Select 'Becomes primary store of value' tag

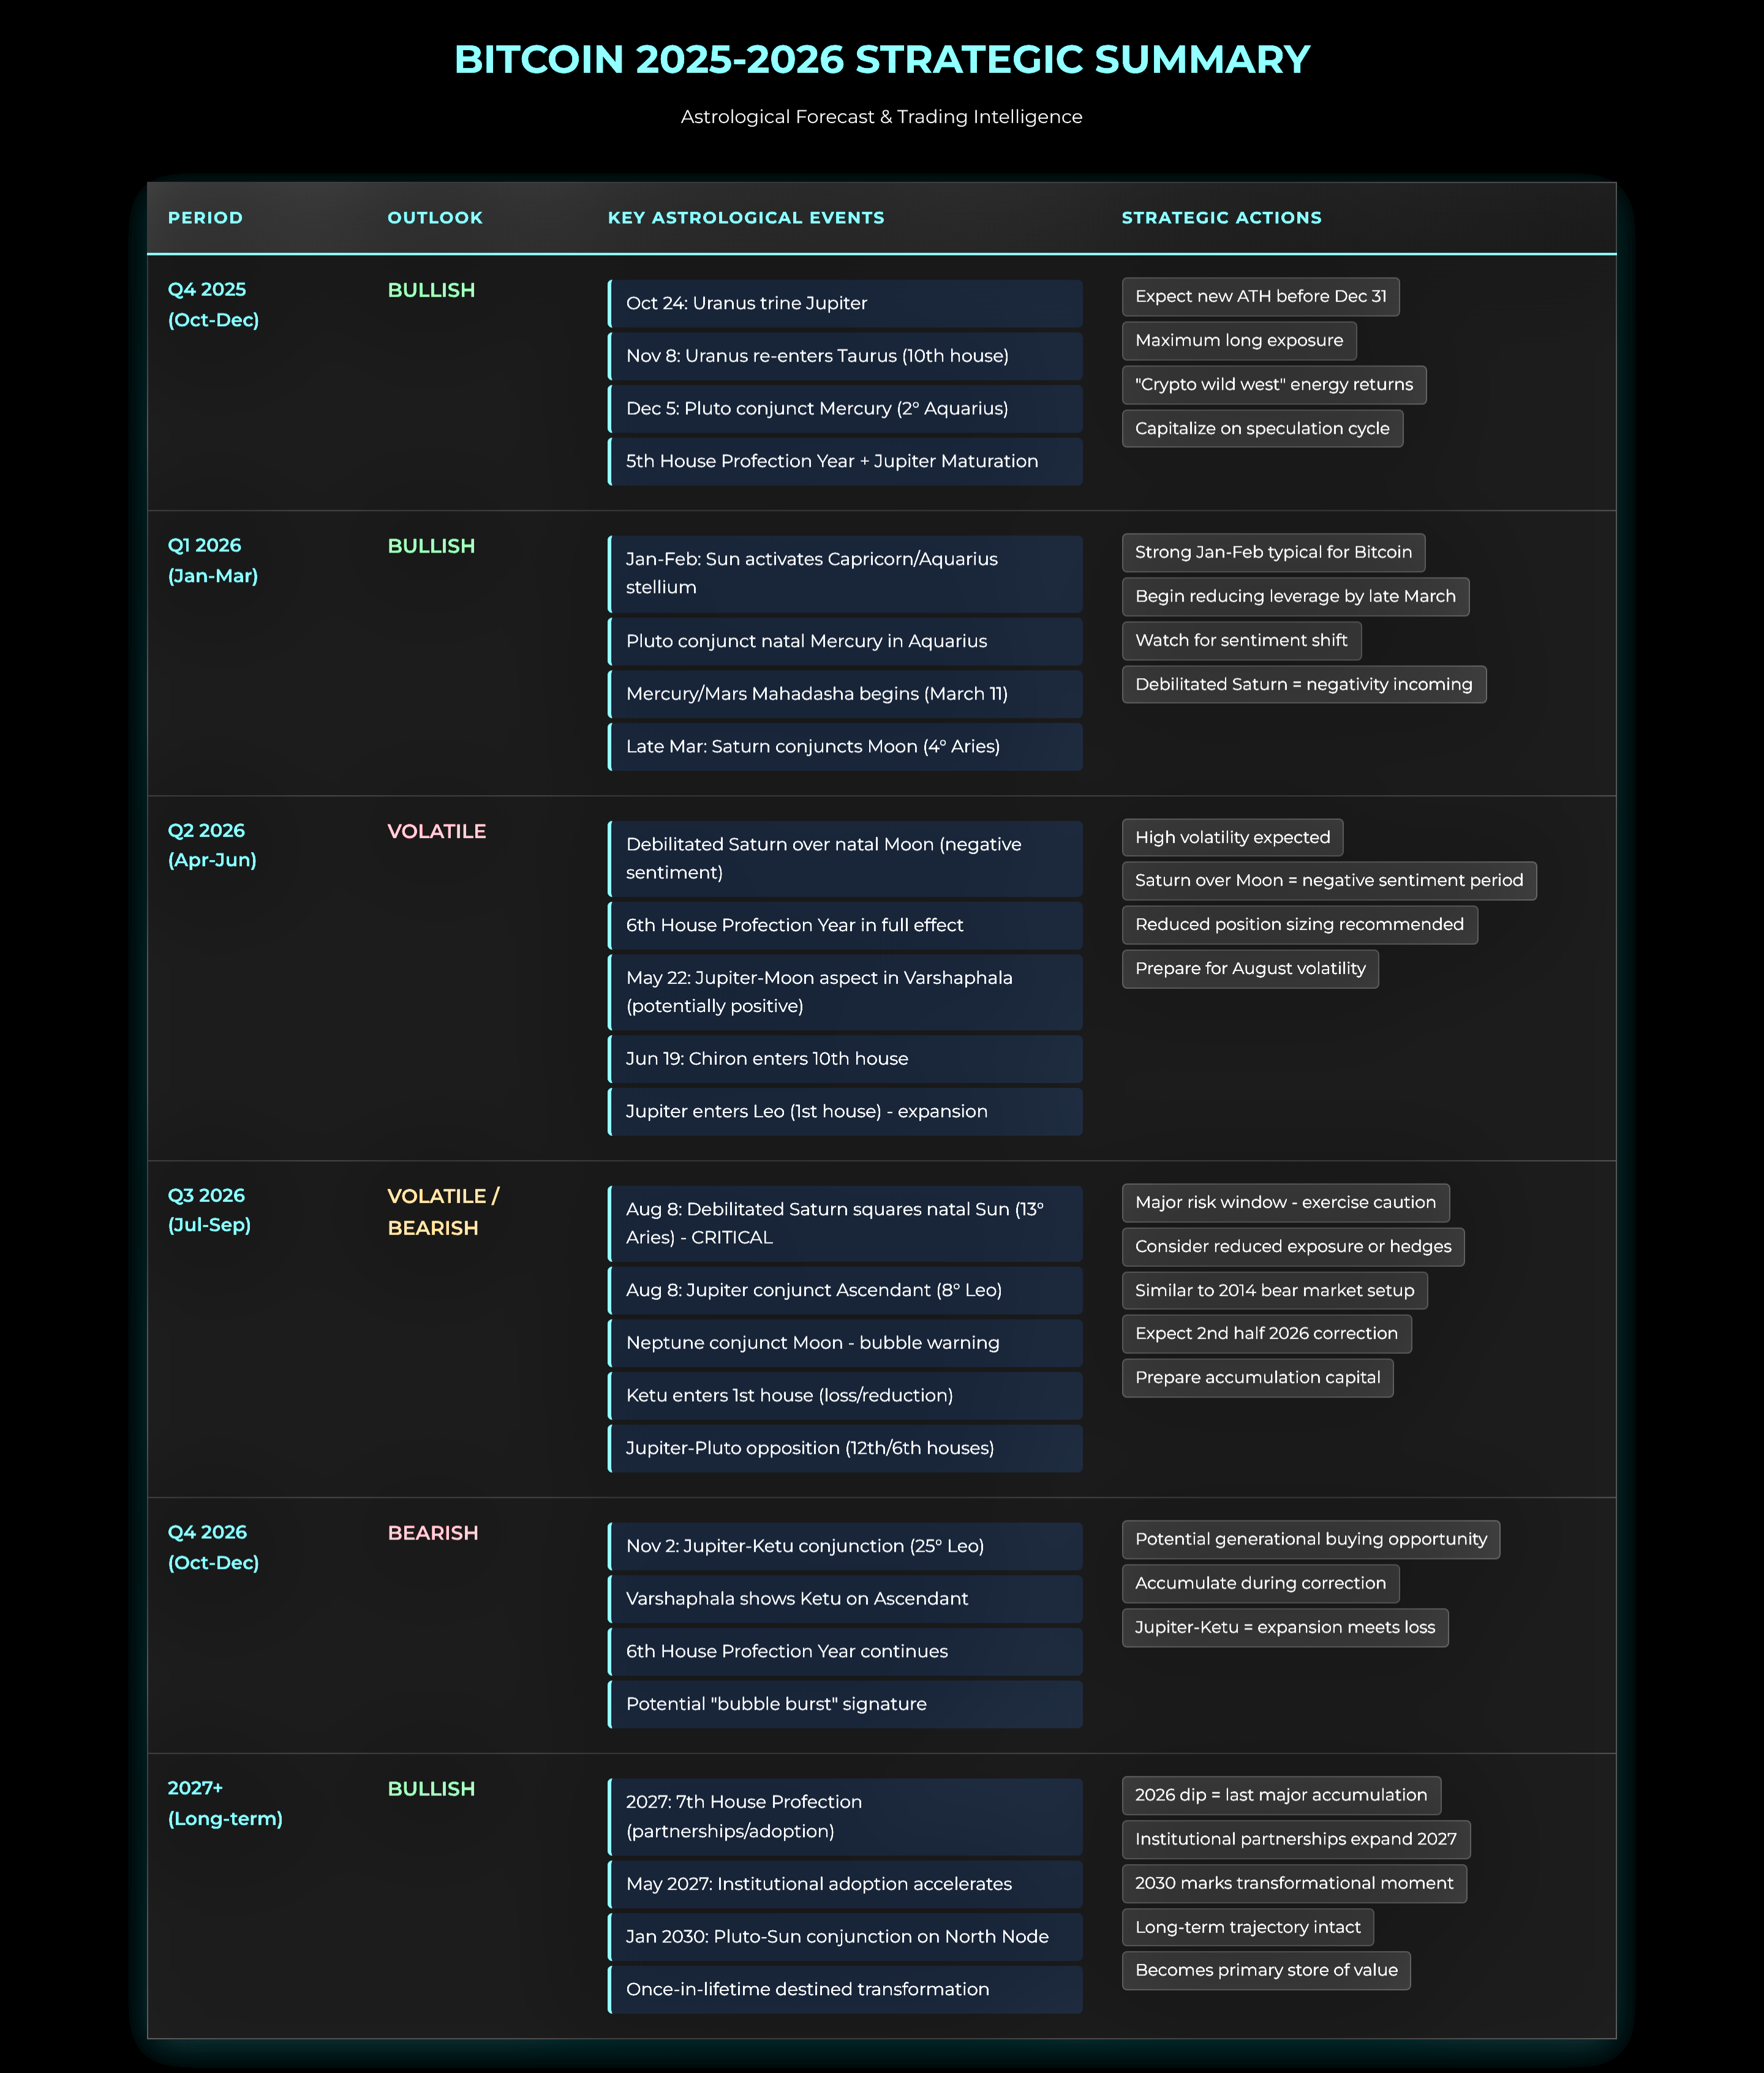[1265, 1971]
